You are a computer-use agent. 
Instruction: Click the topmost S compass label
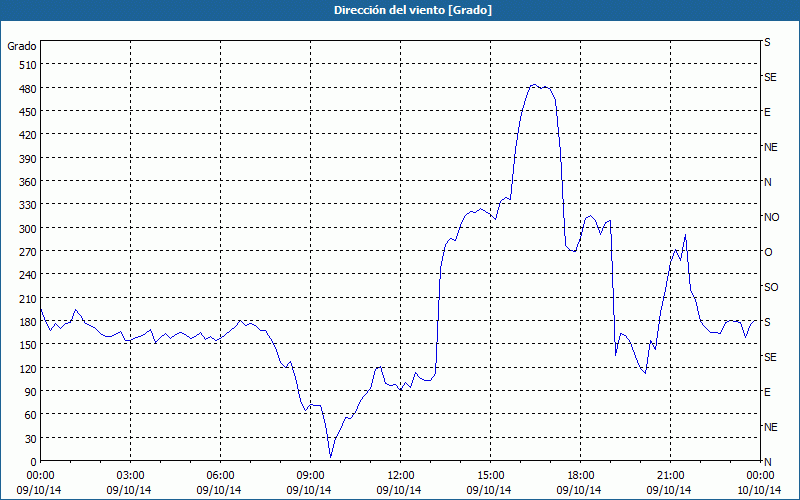[x=767, y=43]
